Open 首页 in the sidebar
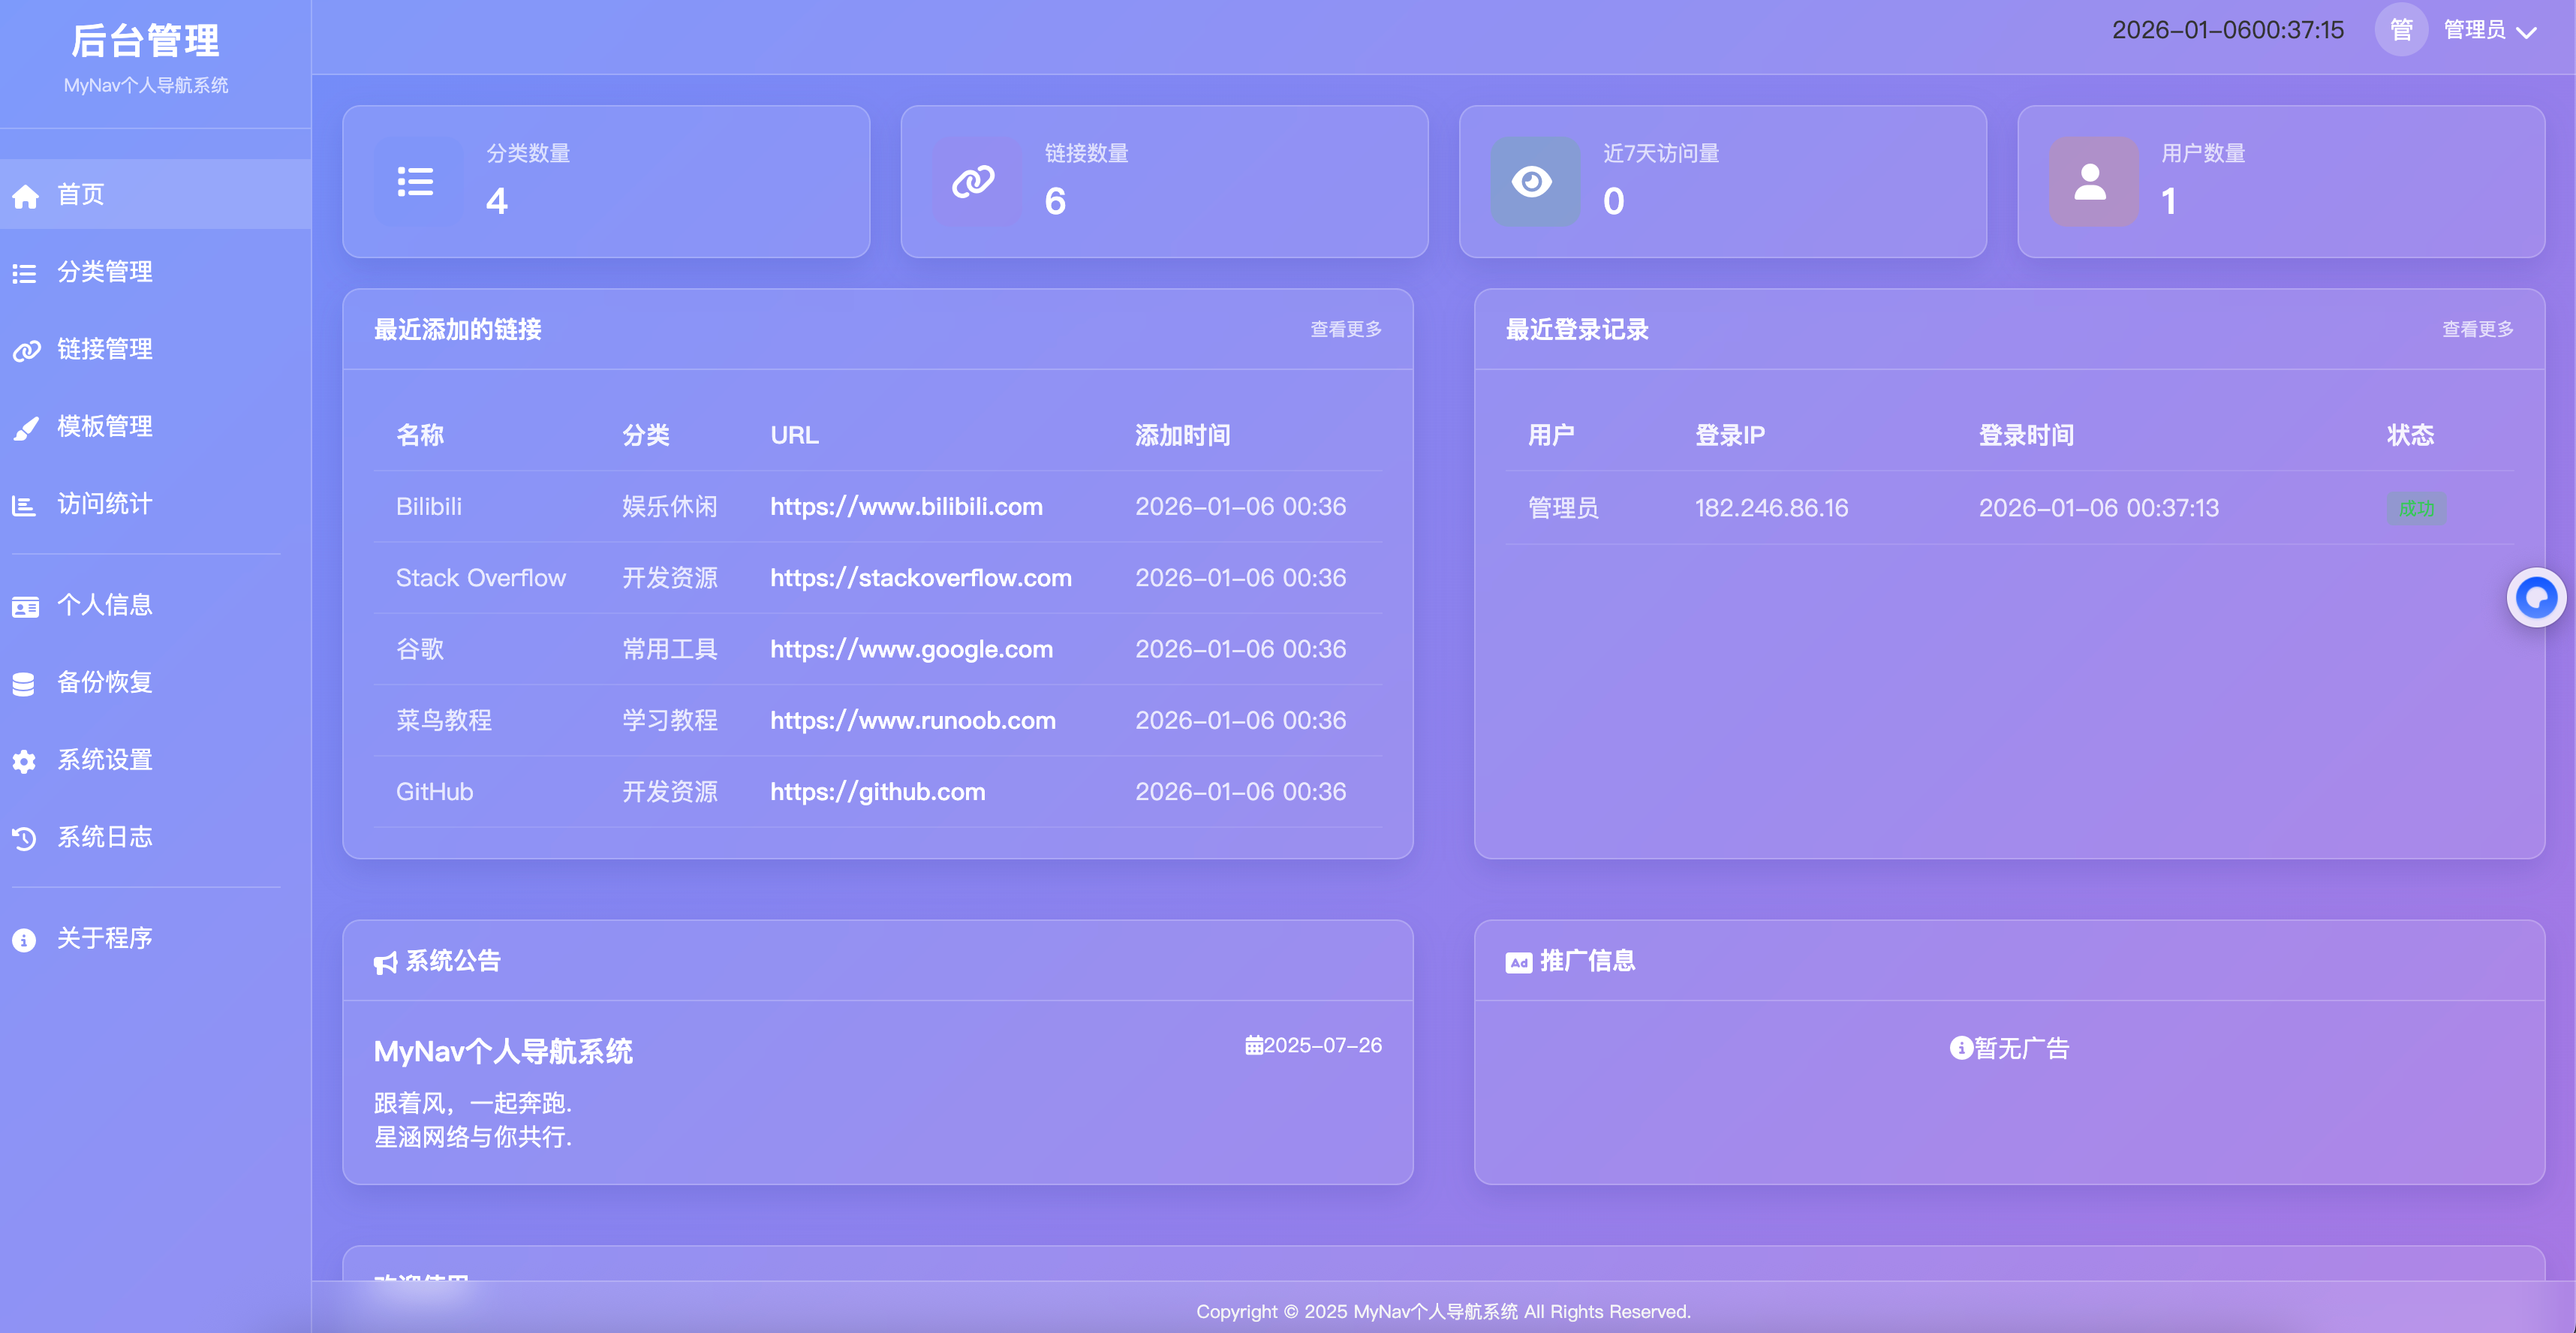2576x1333 pixels. coord(155,194)
